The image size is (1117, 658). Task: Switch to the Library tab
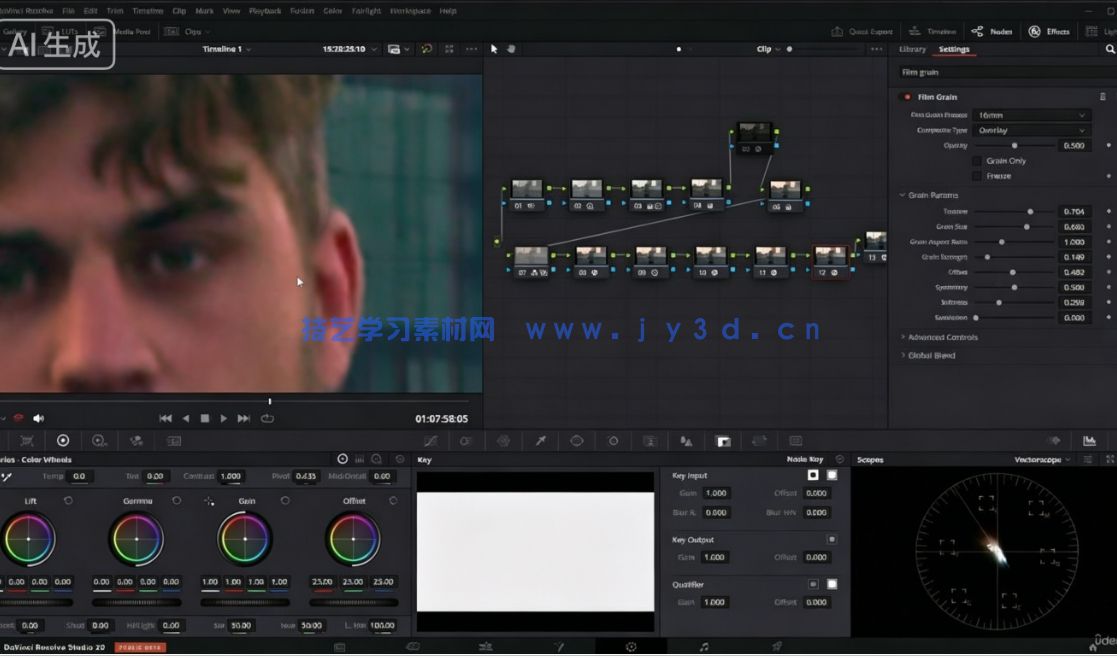click(x=912, y=50)
